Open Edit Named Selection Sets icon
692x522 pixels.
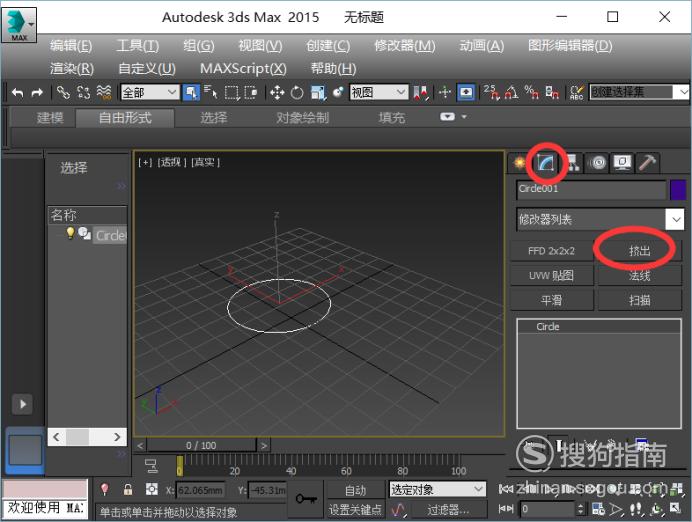577,92
